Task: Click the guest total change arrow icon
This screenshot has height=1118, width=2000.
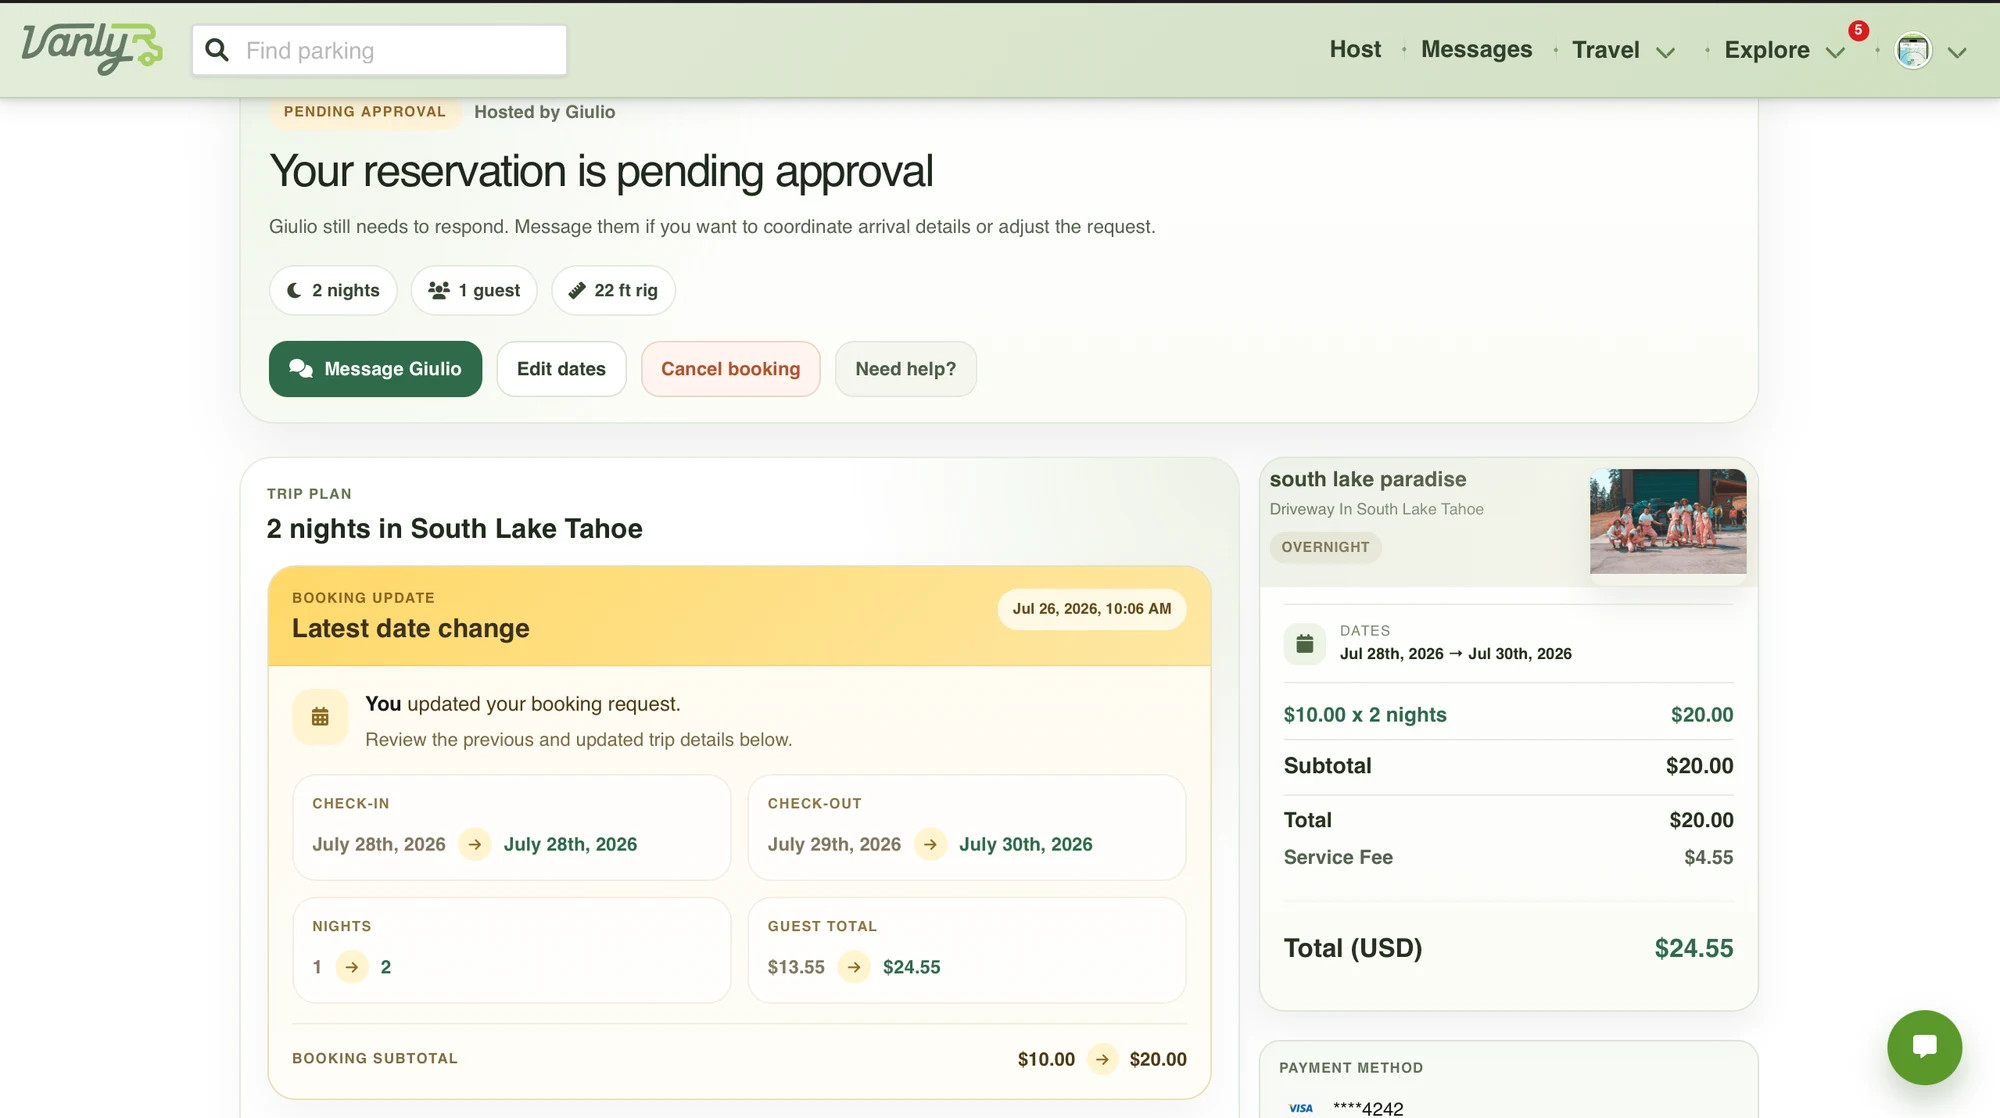Action: coord(854,967)
